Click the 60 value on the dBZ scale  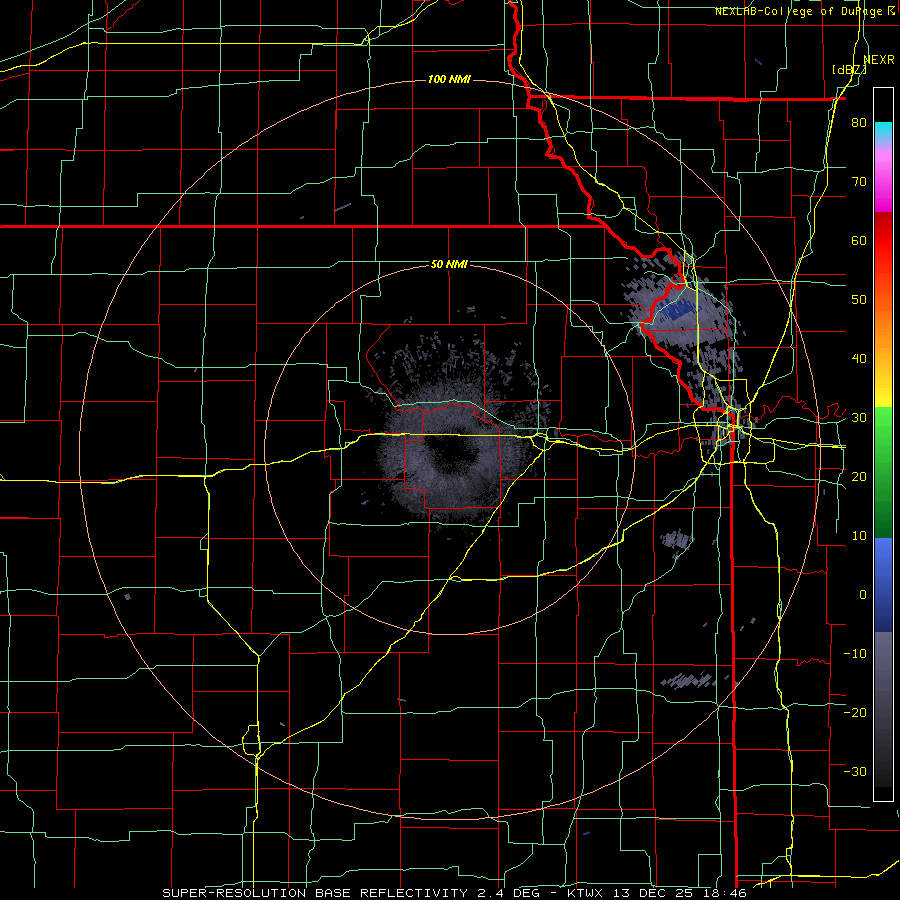click(859, 241)
